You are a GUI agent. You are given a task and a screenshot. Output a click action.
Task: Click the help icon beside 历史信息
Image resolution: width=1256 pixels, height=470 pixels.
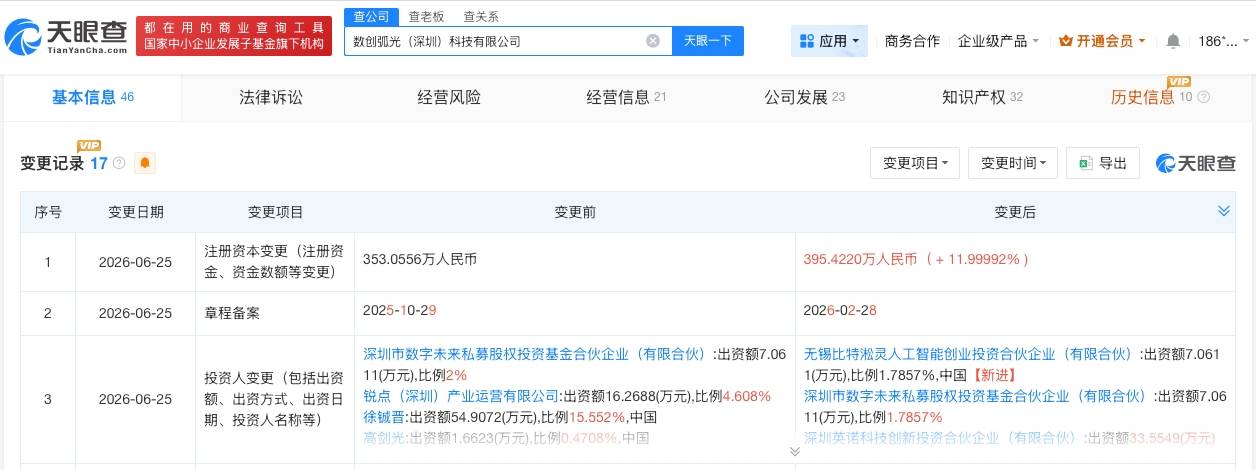coord(1203,97)
